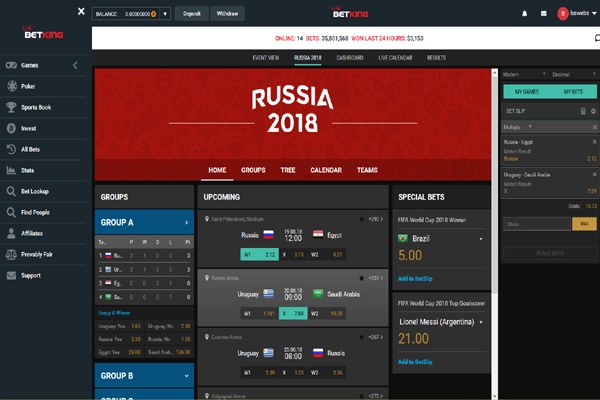This screenshot has width=600, height=400.
Task: Open the Modern view style dropdown
Action: (x=524, y=74)
